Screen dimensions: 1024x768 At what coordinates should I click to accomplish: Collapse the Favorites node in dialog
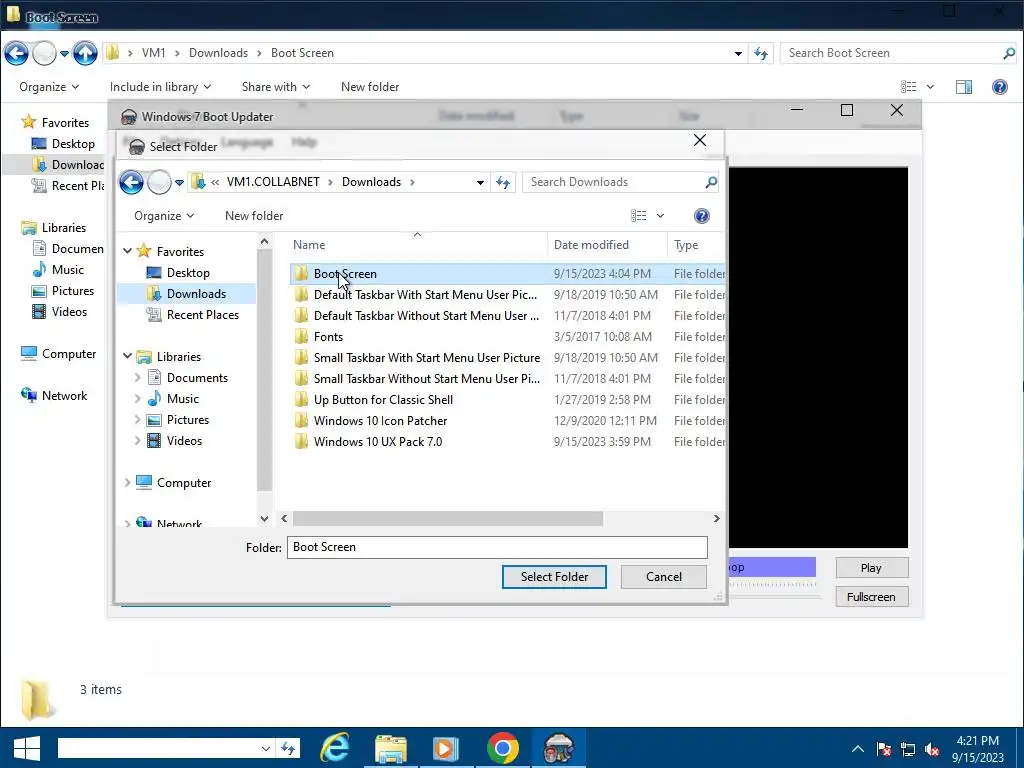127,251
